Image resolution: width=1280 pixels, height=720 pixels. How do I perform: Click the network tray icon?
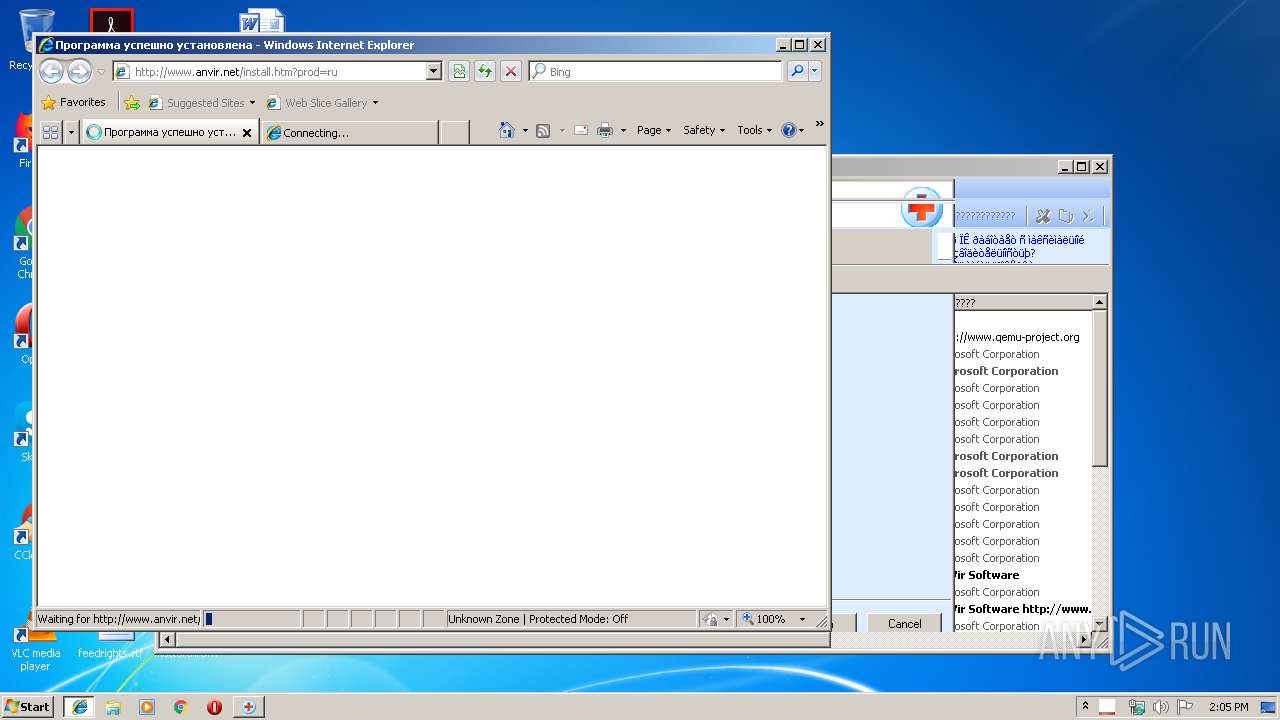point(1137,706)
